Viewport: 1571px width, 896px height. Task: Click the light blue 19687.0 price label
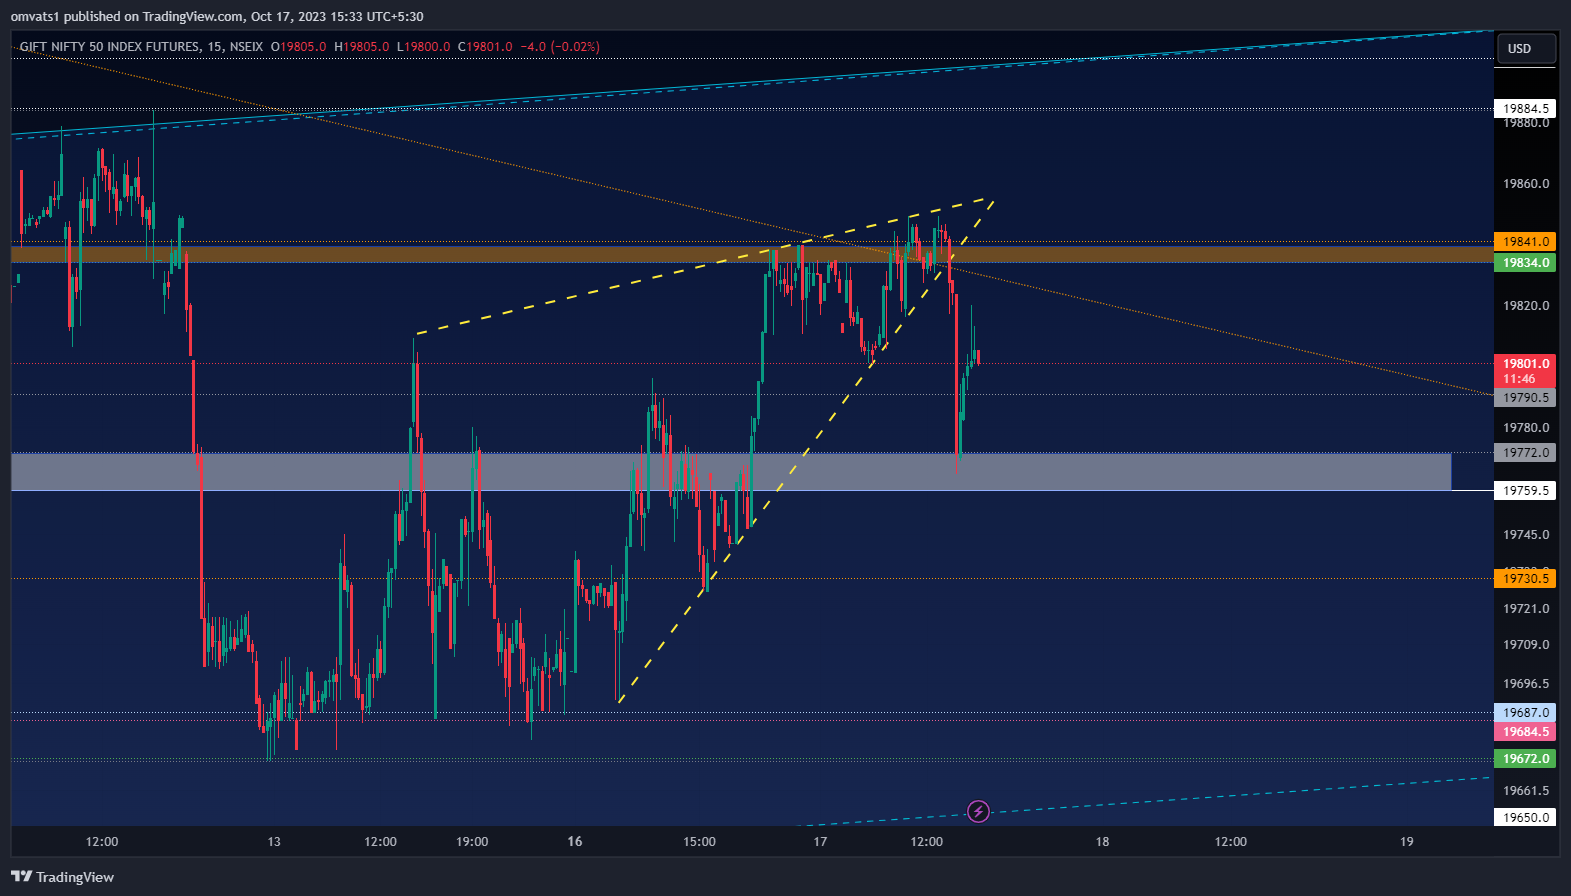pos(1525,712)
